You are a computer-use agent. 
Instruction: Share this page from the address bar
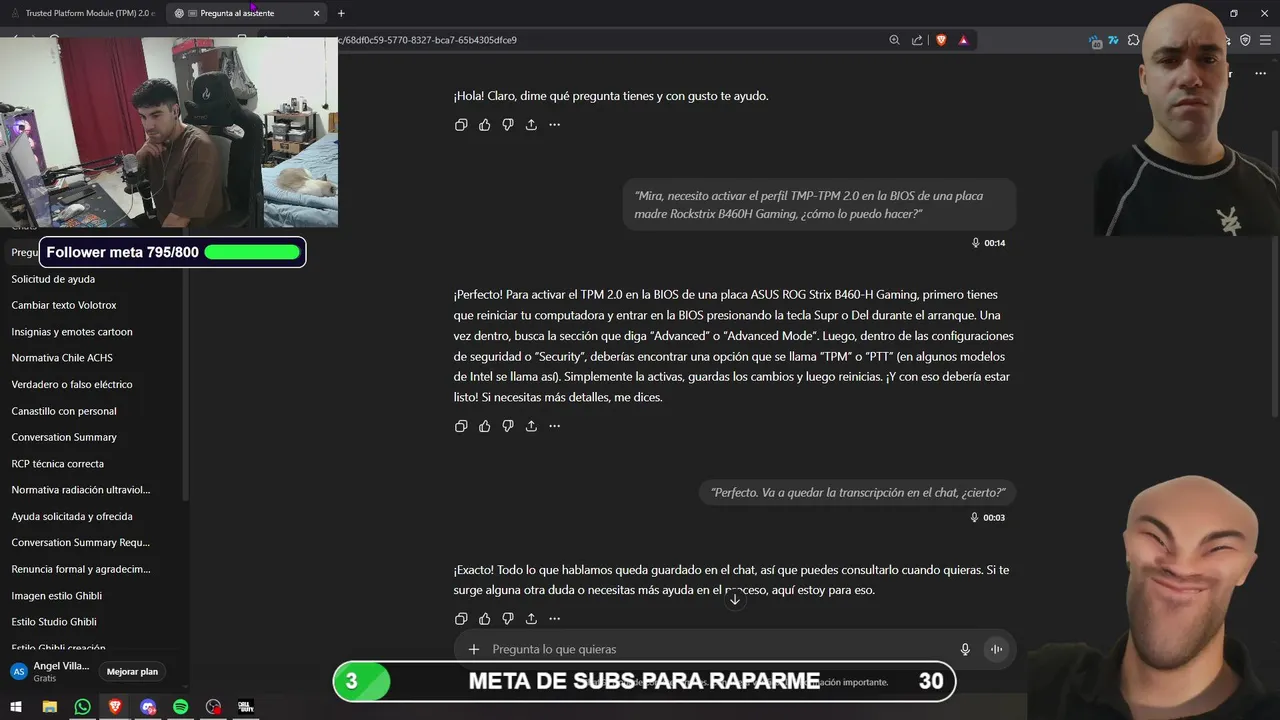coord(917,40)
